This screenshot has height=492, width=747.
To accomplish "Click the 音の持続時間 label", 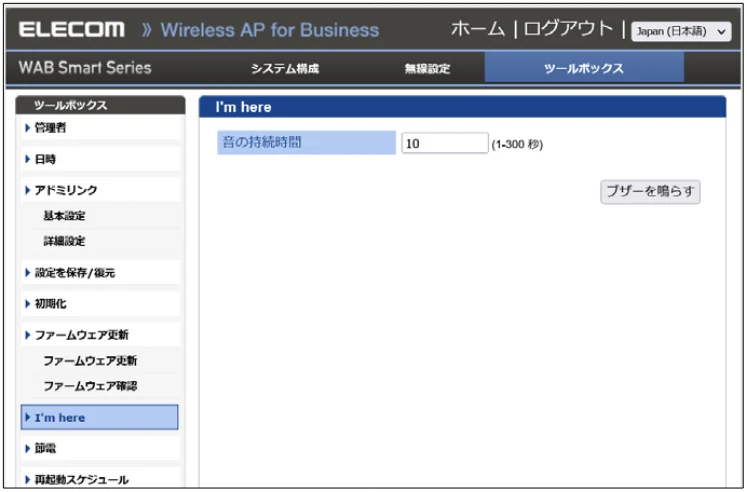I will (306, 142).
